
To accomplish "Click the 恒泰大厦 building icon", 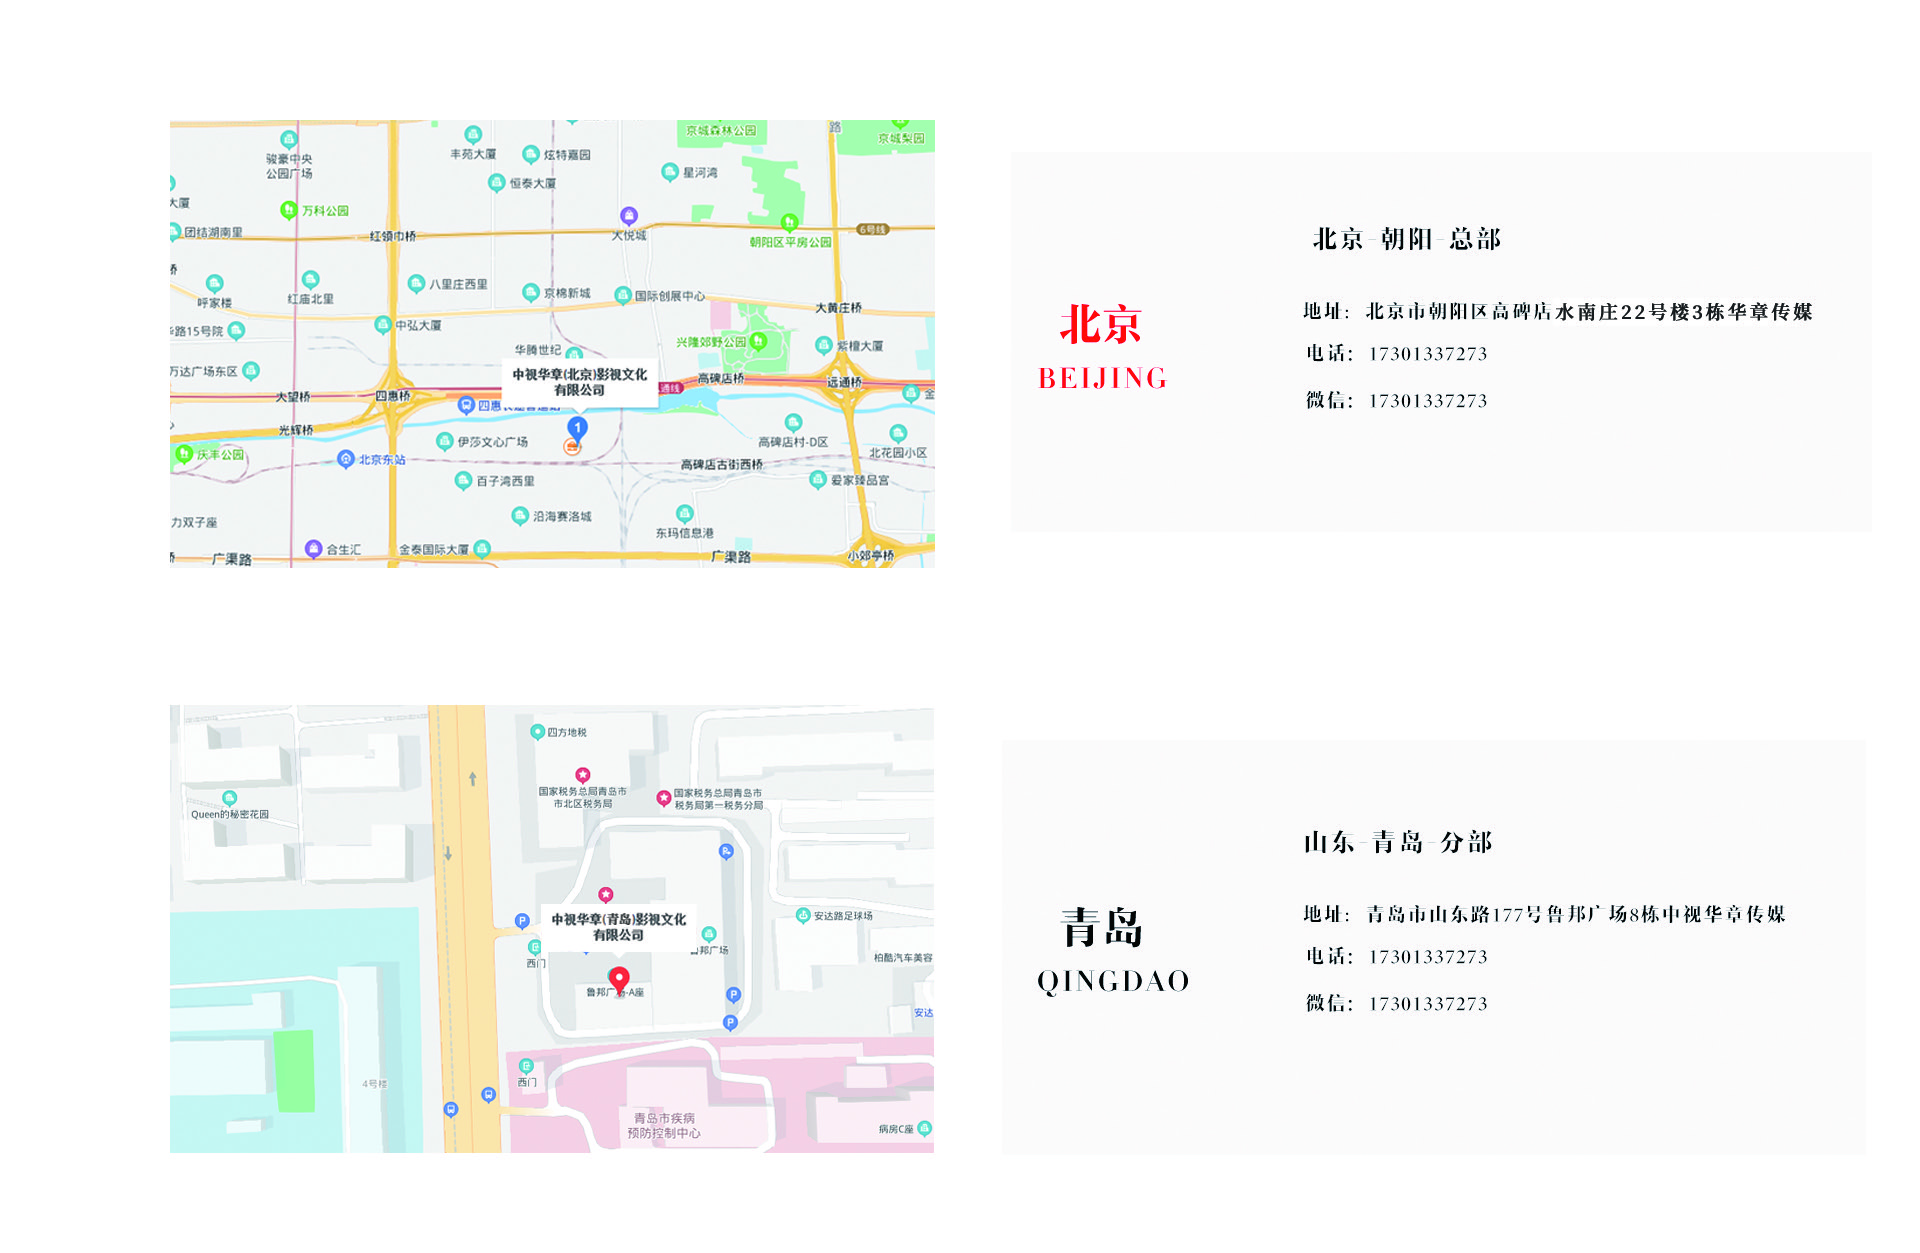I will coord(497,182).
